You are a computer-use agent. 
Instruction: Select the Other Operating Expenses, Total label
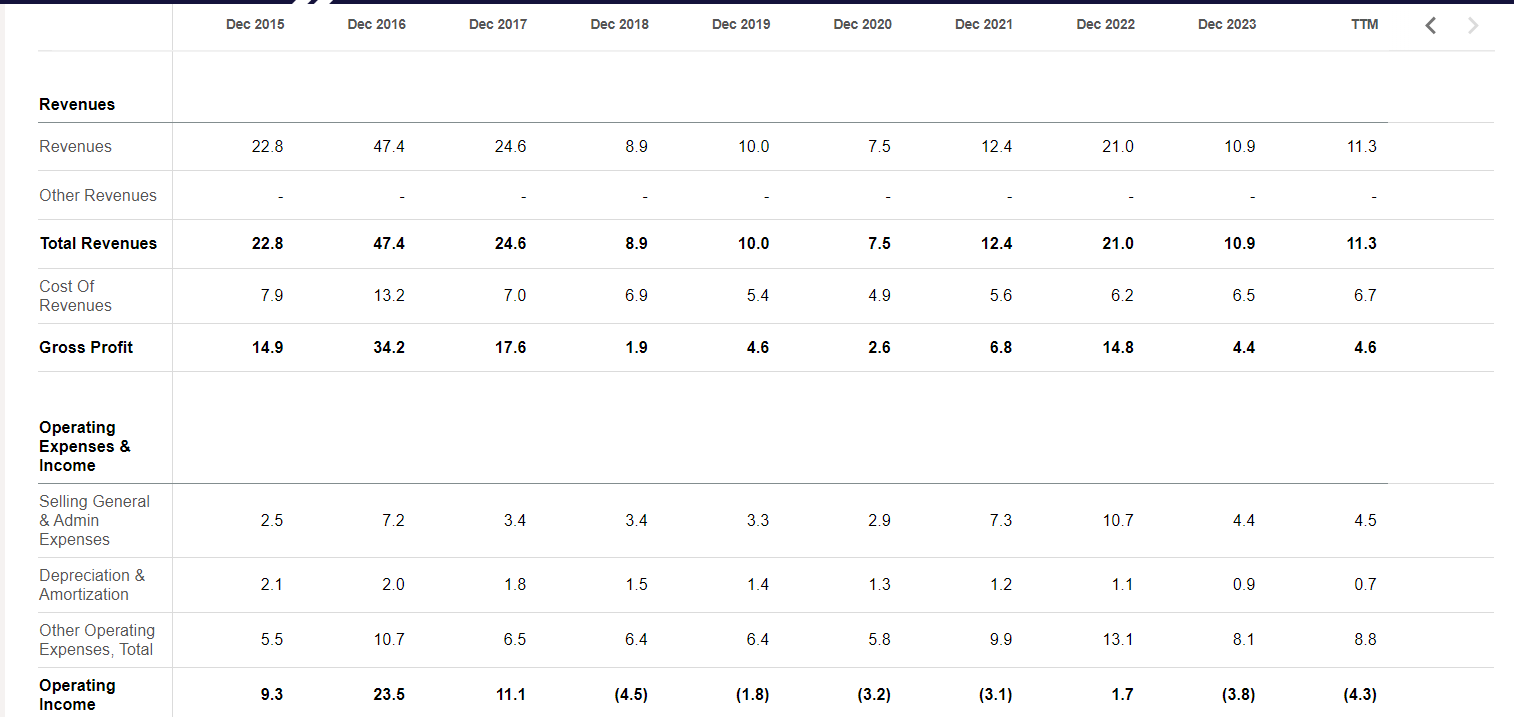tap(97, 640)
